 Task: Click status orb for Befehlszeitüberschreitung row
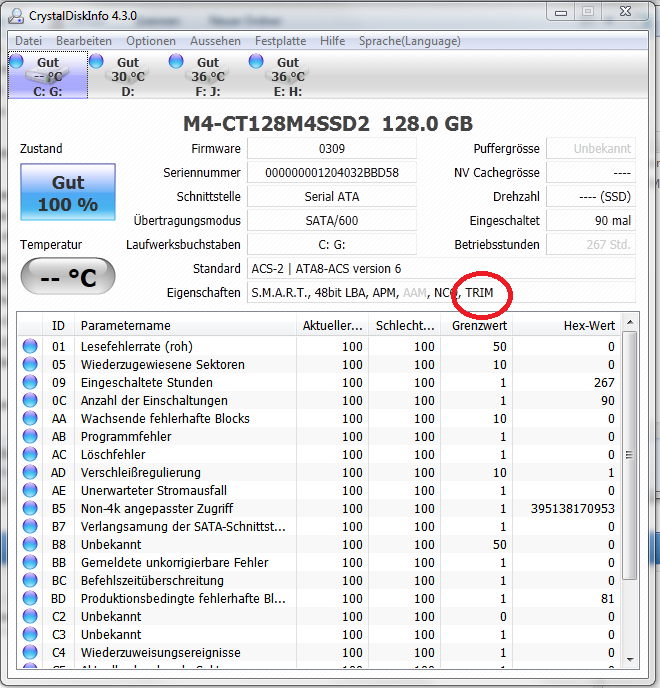point(30,580)
